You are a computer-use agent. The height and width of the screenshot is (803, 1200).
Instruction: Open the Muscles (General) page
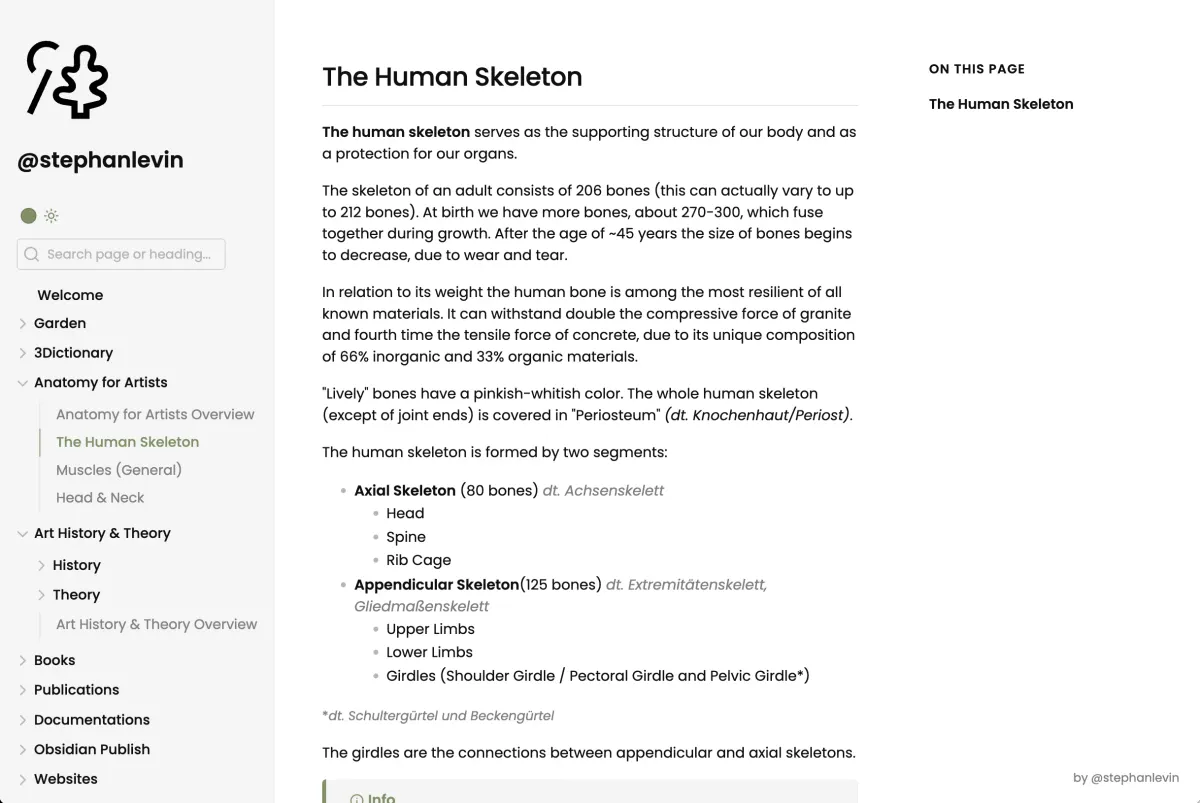119,470
